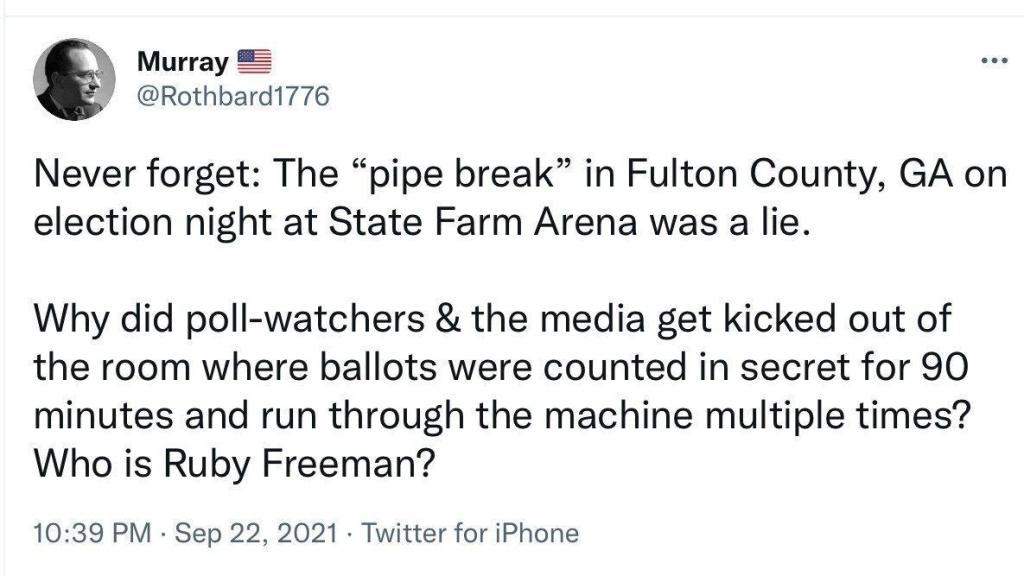The width and height of the screenshot is (1024, 576).
Task: Open the Murray display name profile link
Action: (183, 62)
